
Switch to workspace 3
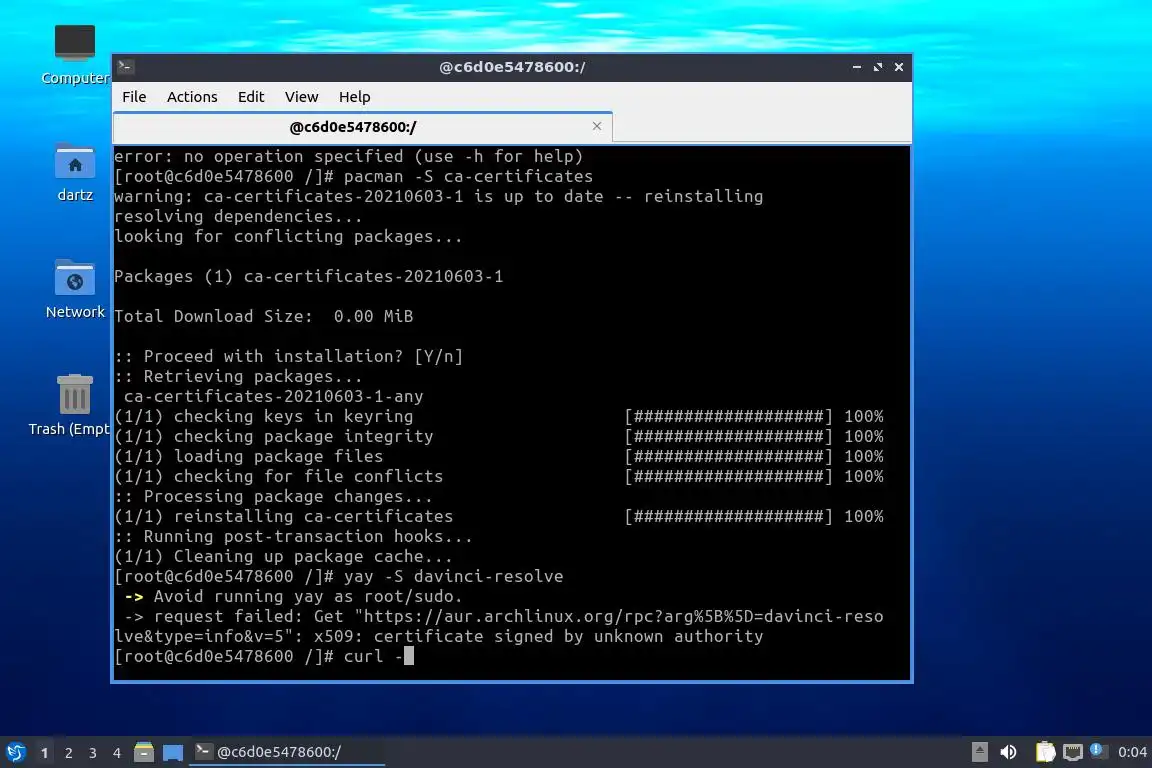[93, 753]
